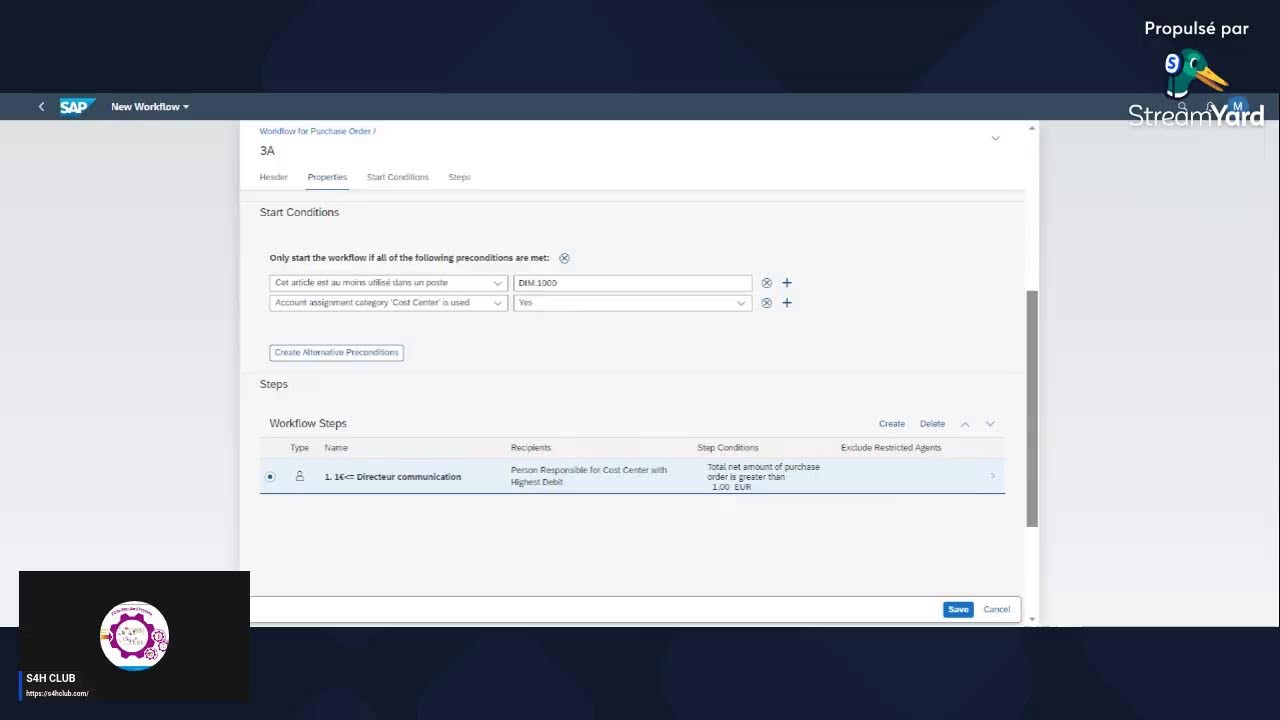1280x720 pixels.
Task: Delete the DIM.1000 precondition row
Action: click(x=766, y=283)
